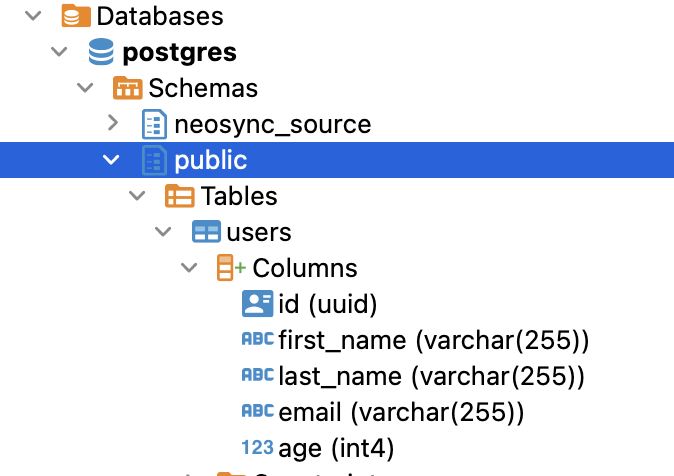Click the 123 icon beside age
Viewport: 674px width, 476px height.
(257, 447)
